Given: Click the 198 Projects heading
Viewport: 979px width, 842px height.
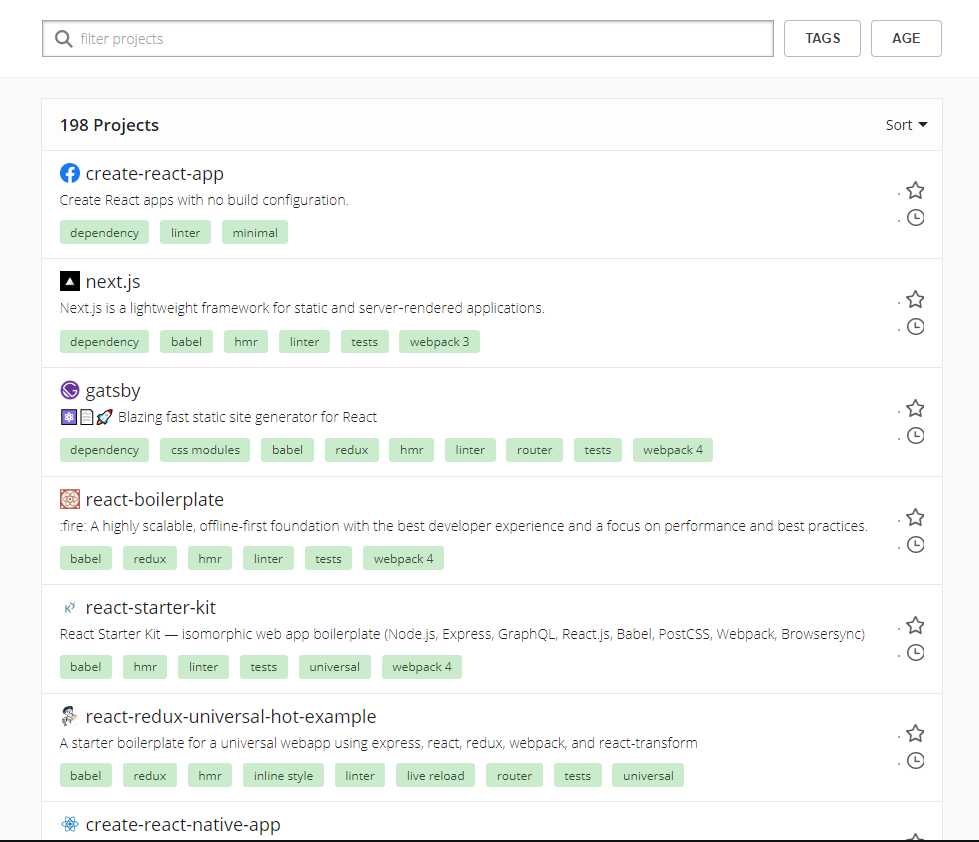Looking at the screenshot, I should point(109,125).
